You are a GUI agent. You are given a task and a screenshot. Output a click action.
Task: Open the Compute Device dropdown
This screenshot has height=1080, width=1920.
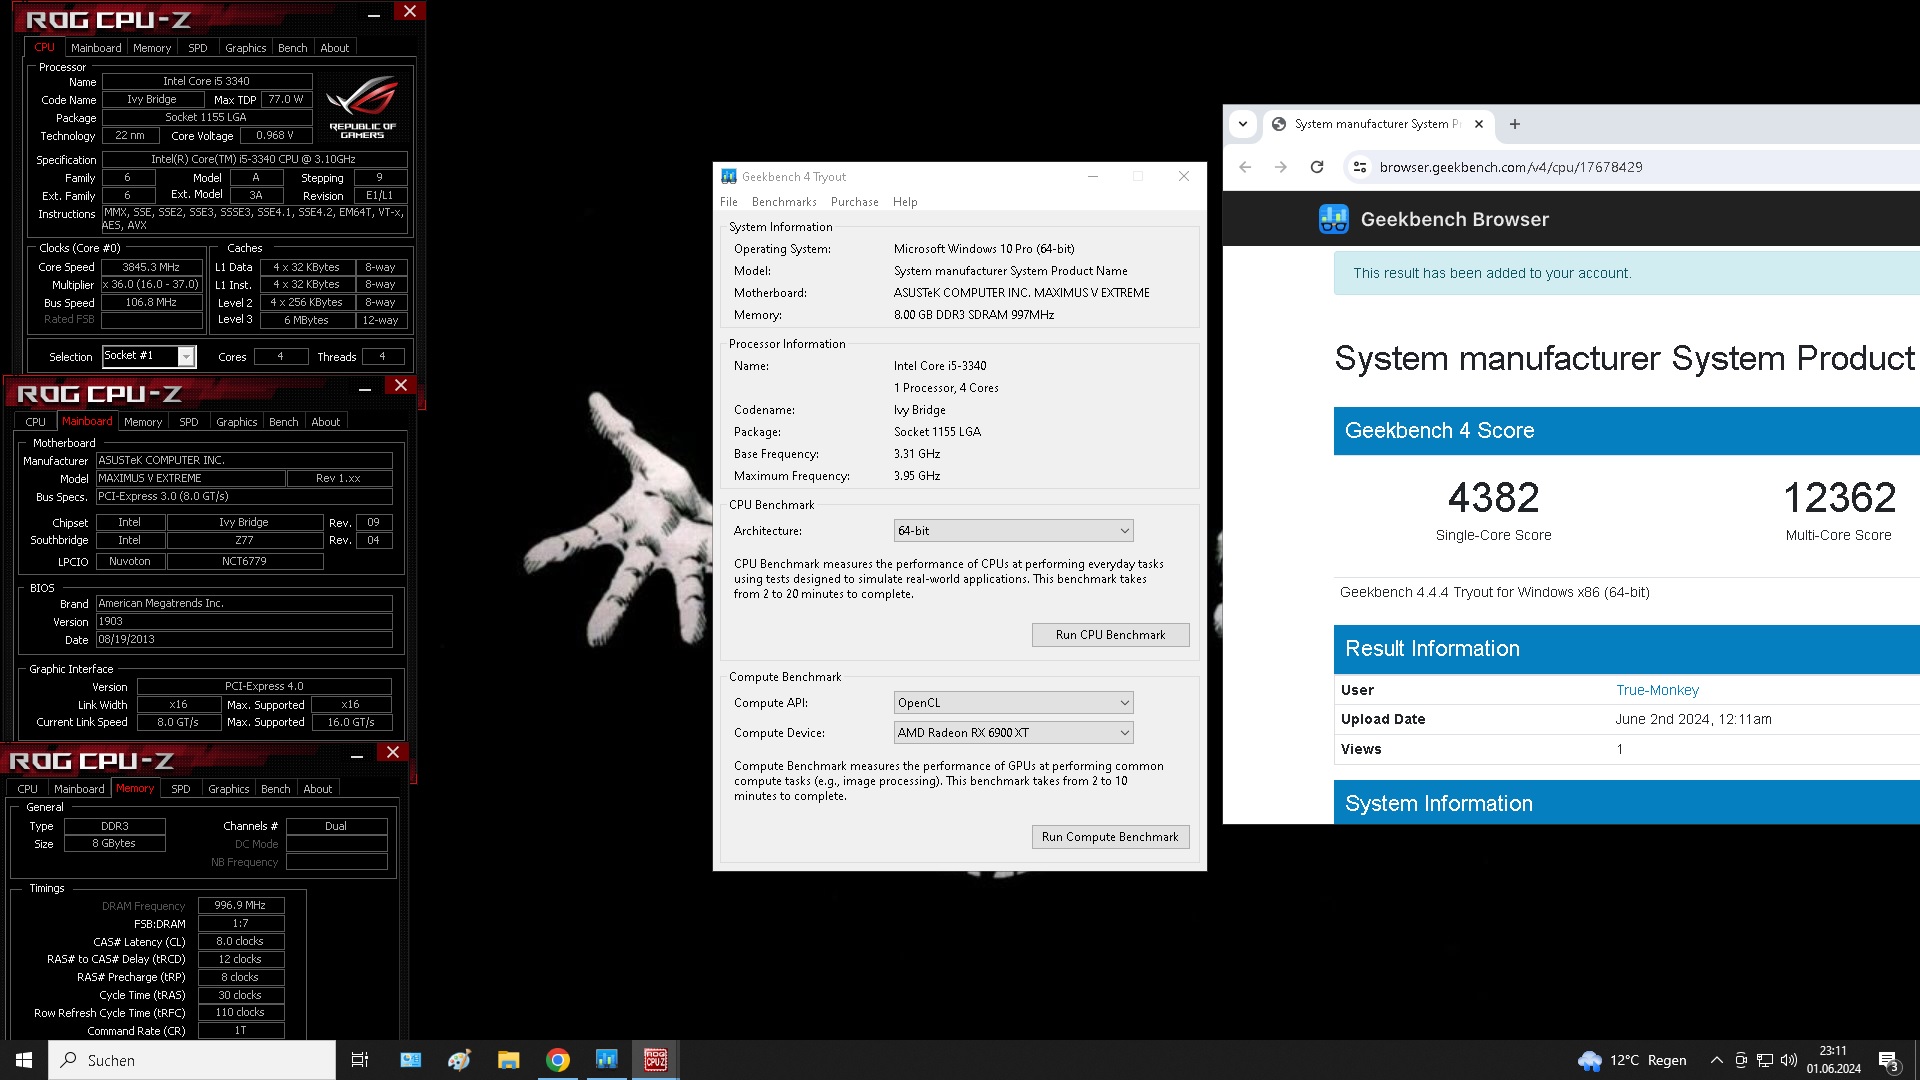click(x=1013, y=733)
